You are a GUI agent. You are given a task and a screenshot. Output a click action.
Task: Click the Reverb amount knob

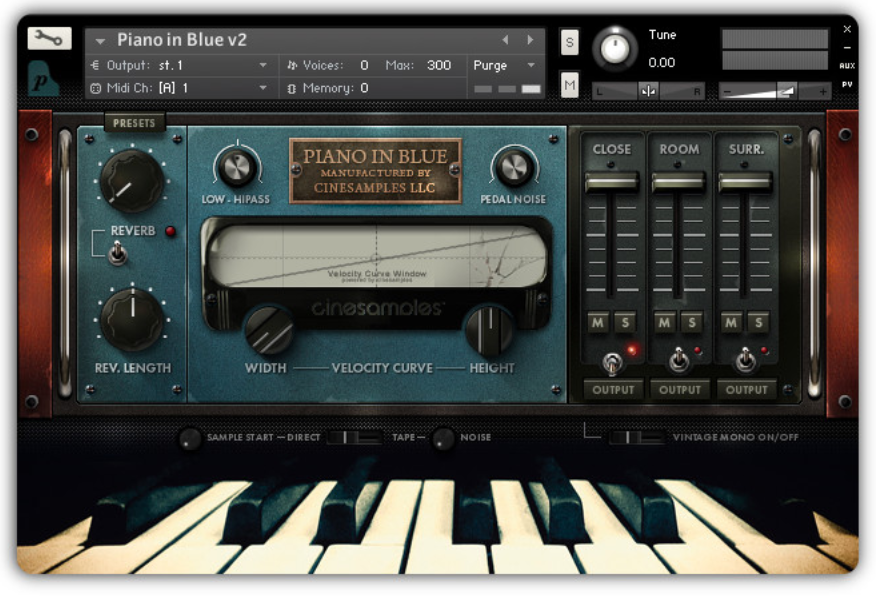pyautogui.click(x=132, y=181)
